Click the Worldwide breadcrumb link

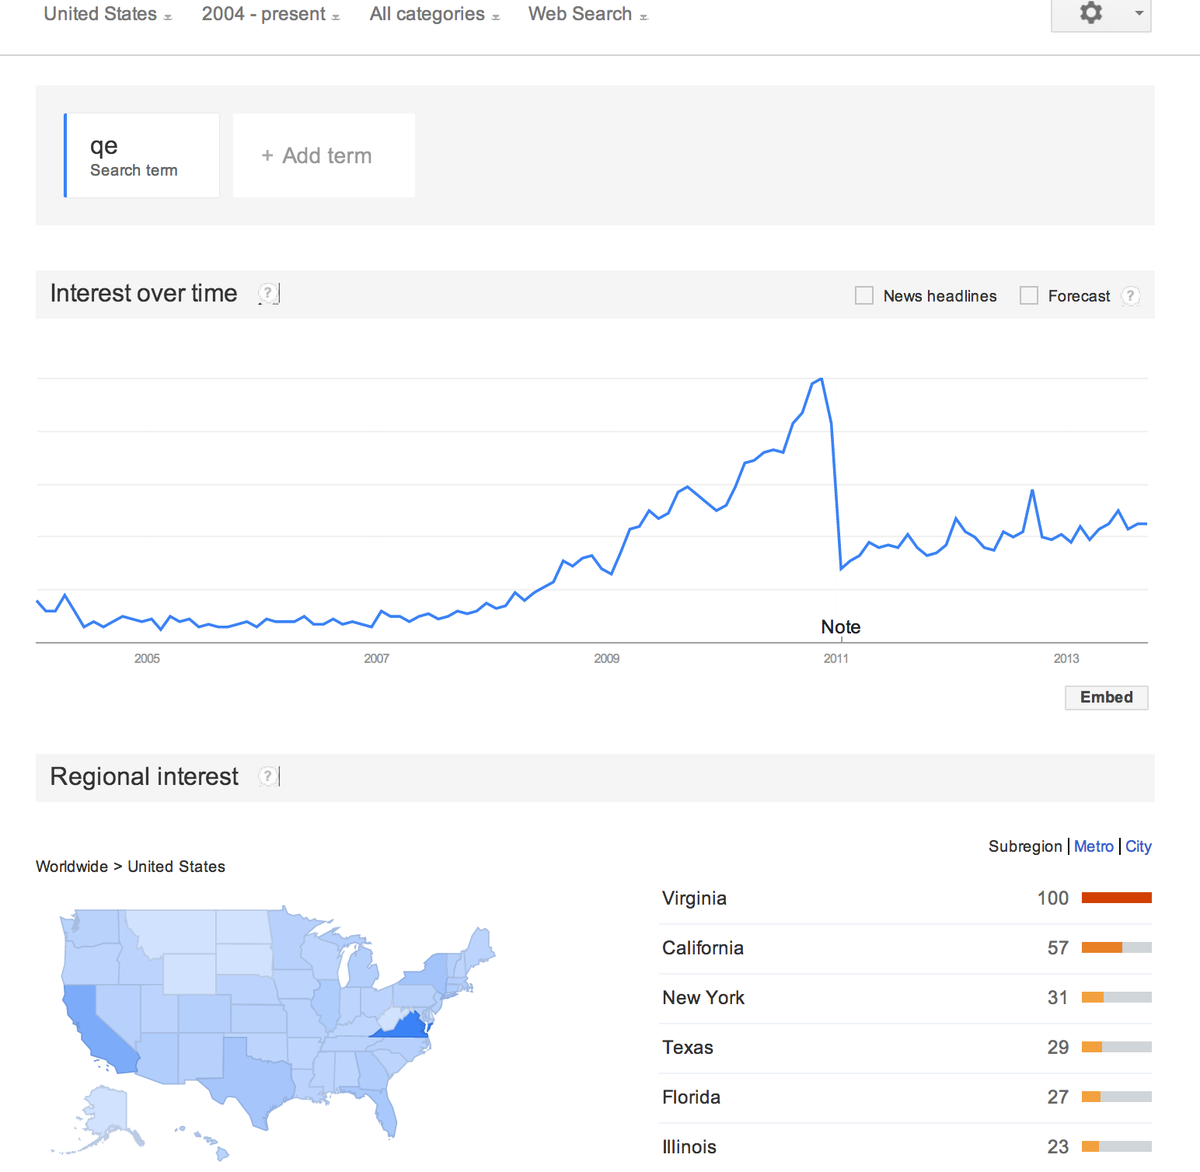pyautogui.click(x=72, y=867)
